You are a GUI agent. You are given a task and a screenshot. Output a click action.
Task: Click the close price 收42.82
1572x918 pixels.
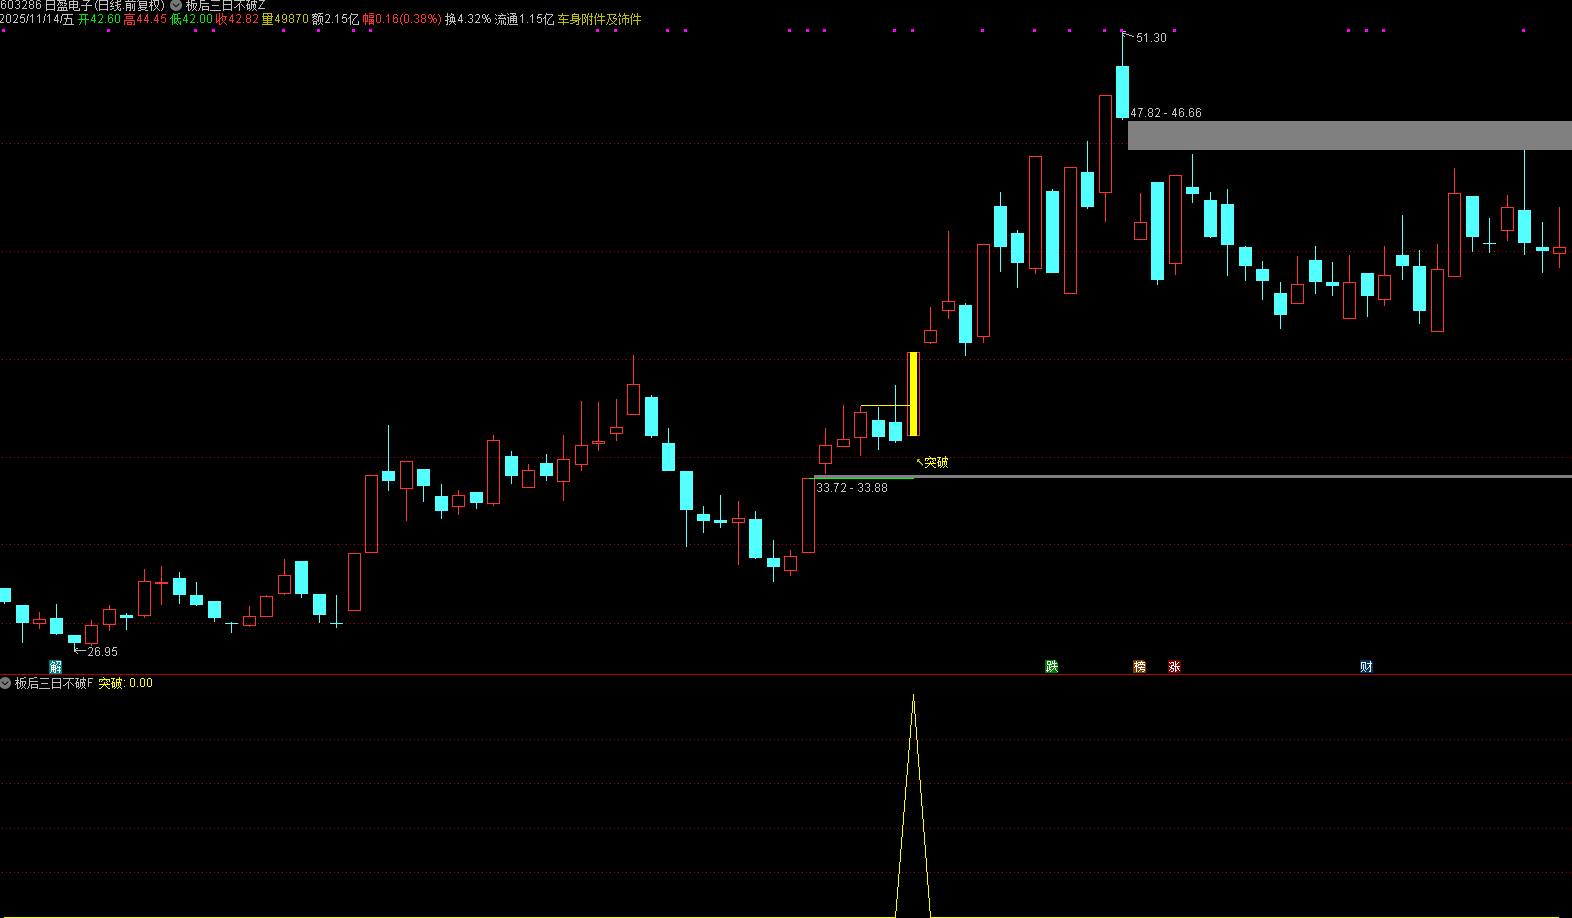[x=237, y=19]
